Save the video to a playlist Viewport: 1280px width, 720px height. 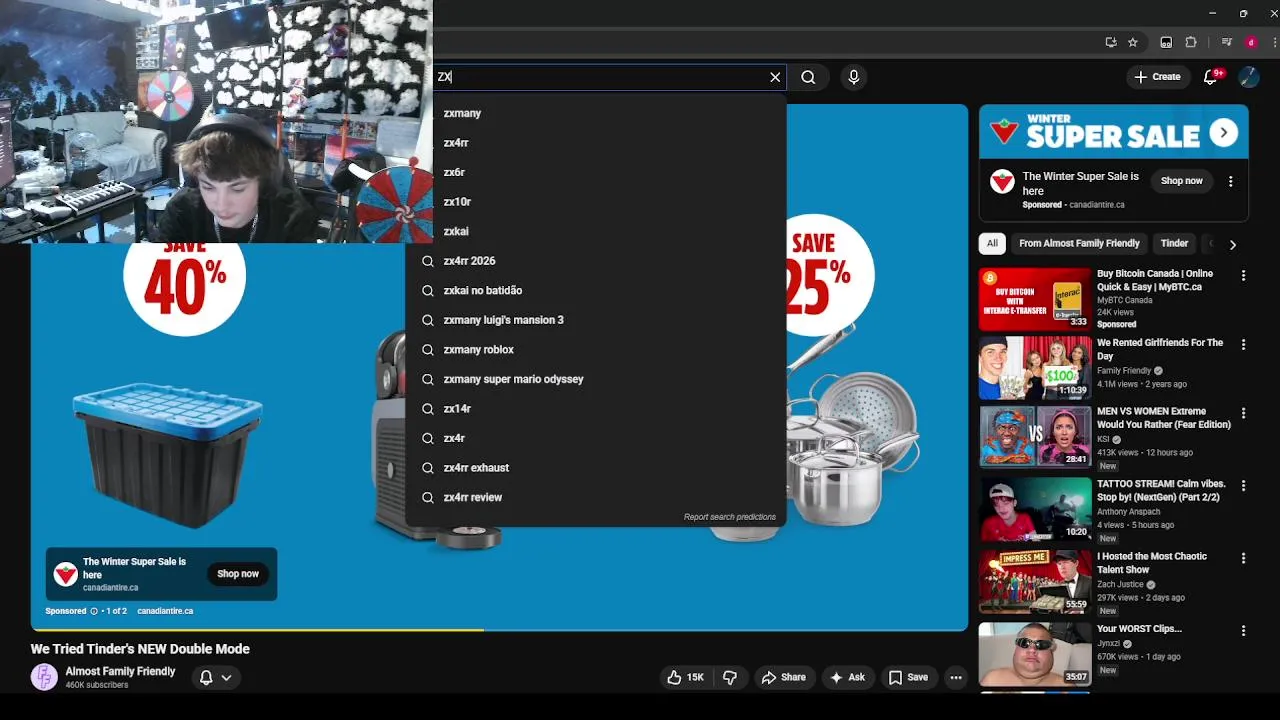click(x=908, y=677)
